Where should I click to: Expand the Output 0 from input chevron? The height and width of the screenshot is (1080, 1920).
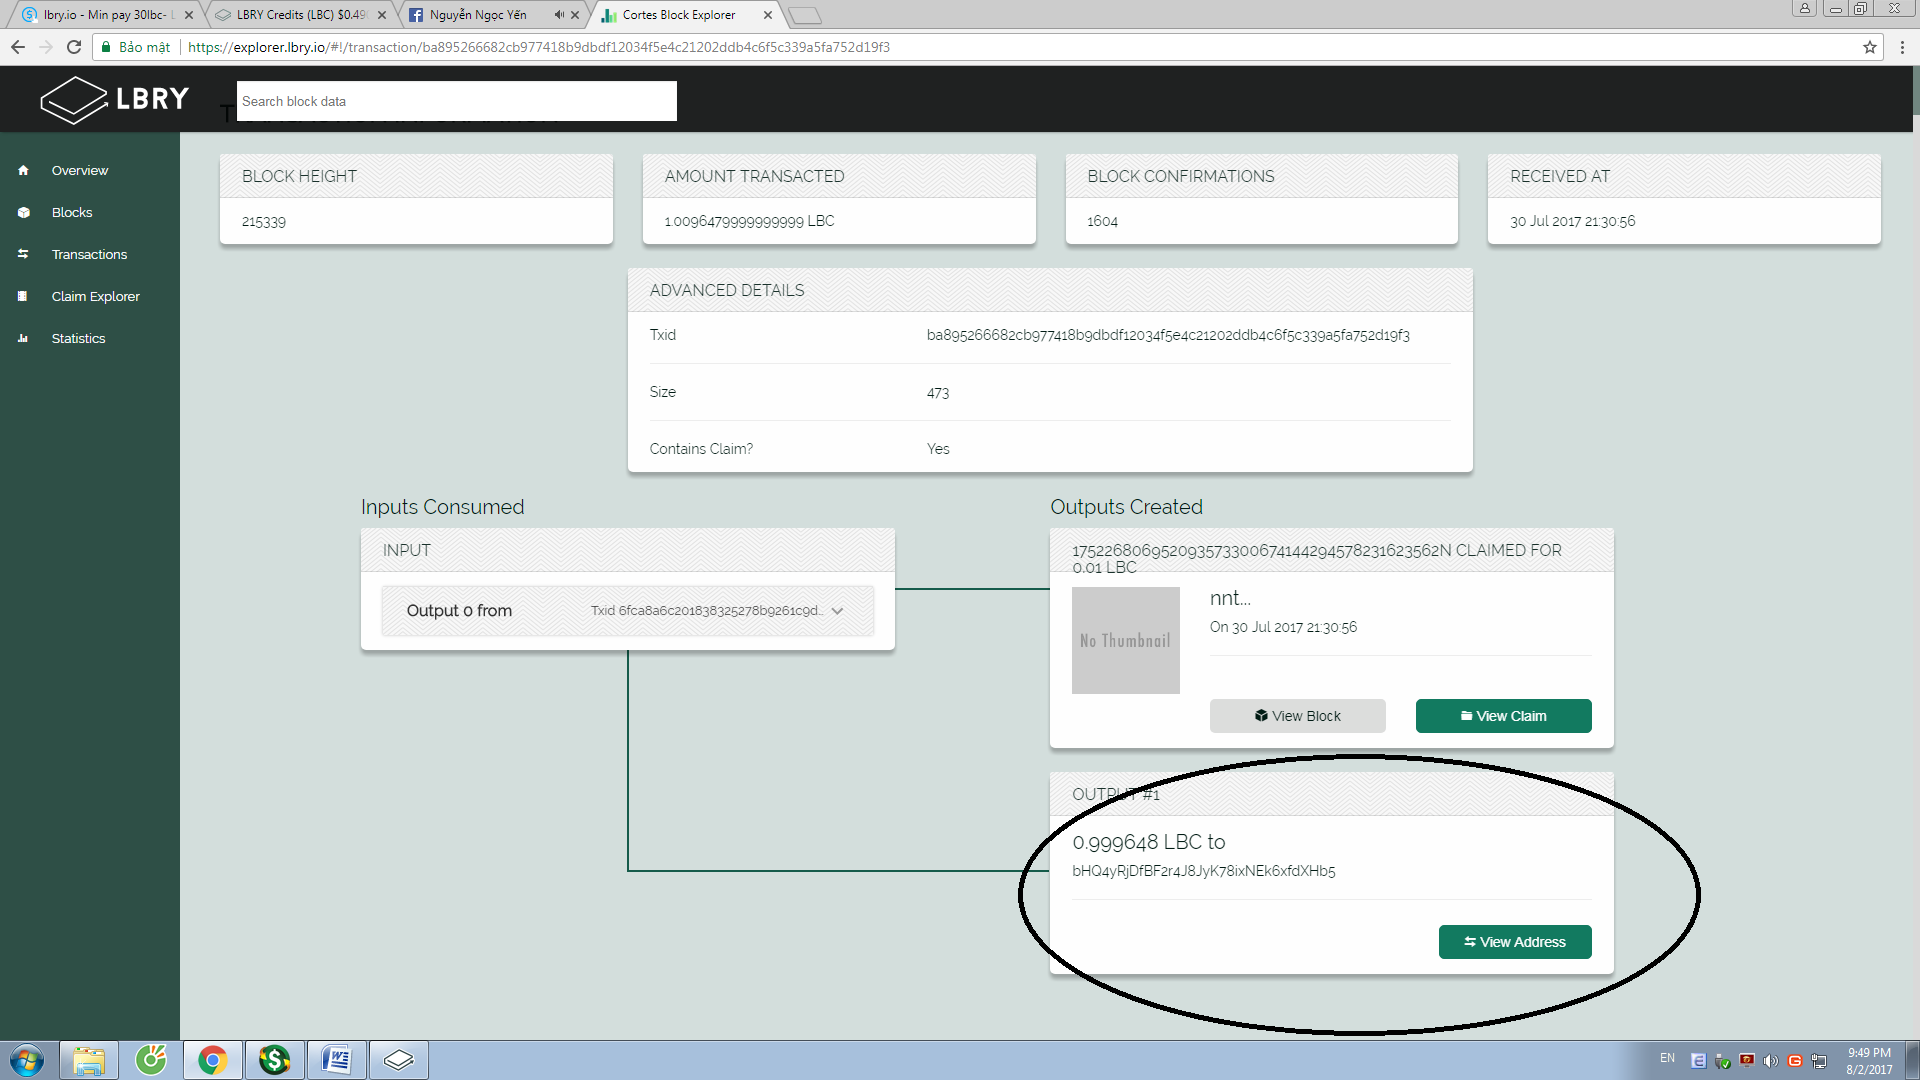point(837,611)
